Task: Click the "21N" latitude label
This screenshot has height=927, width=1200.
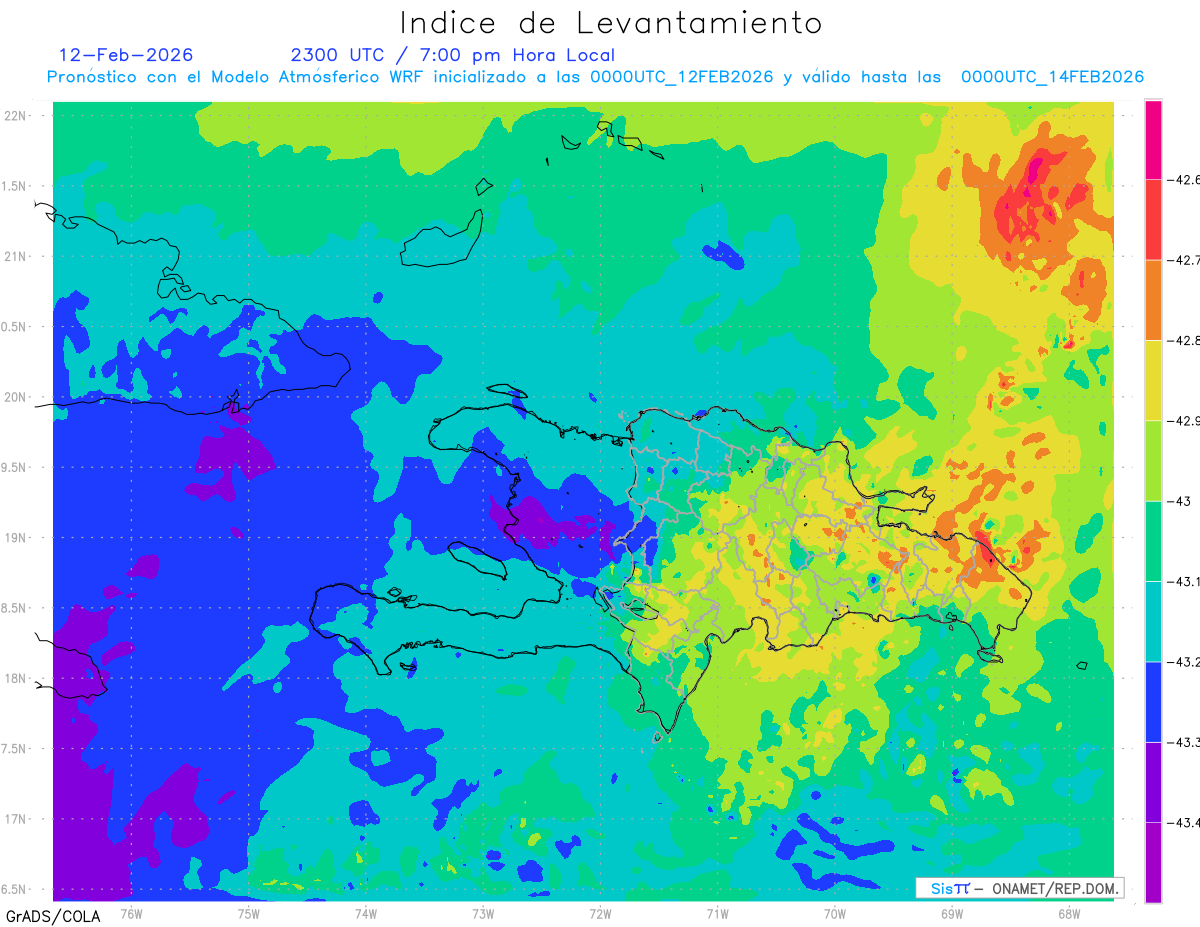Action: [16, 256]
